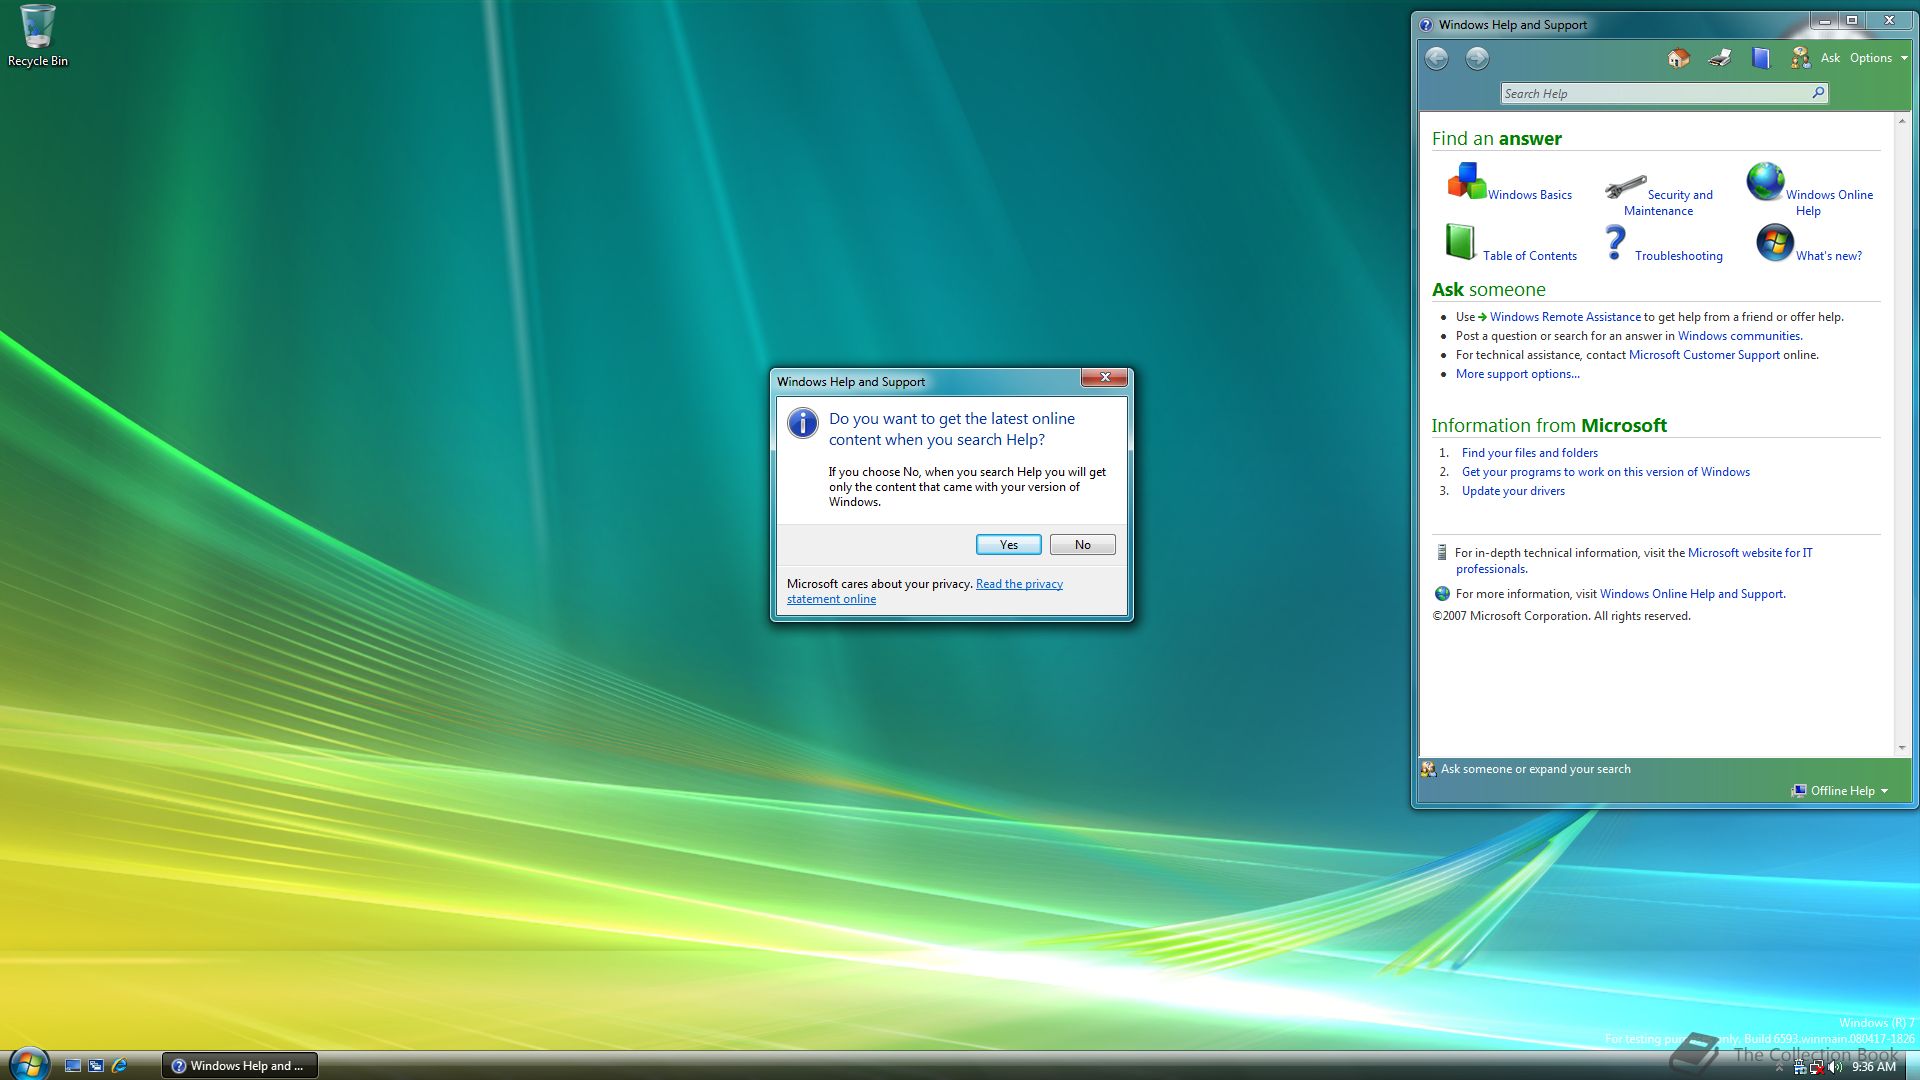
Task: Close the online content dialog
Action: click(x=1105, y=378)
